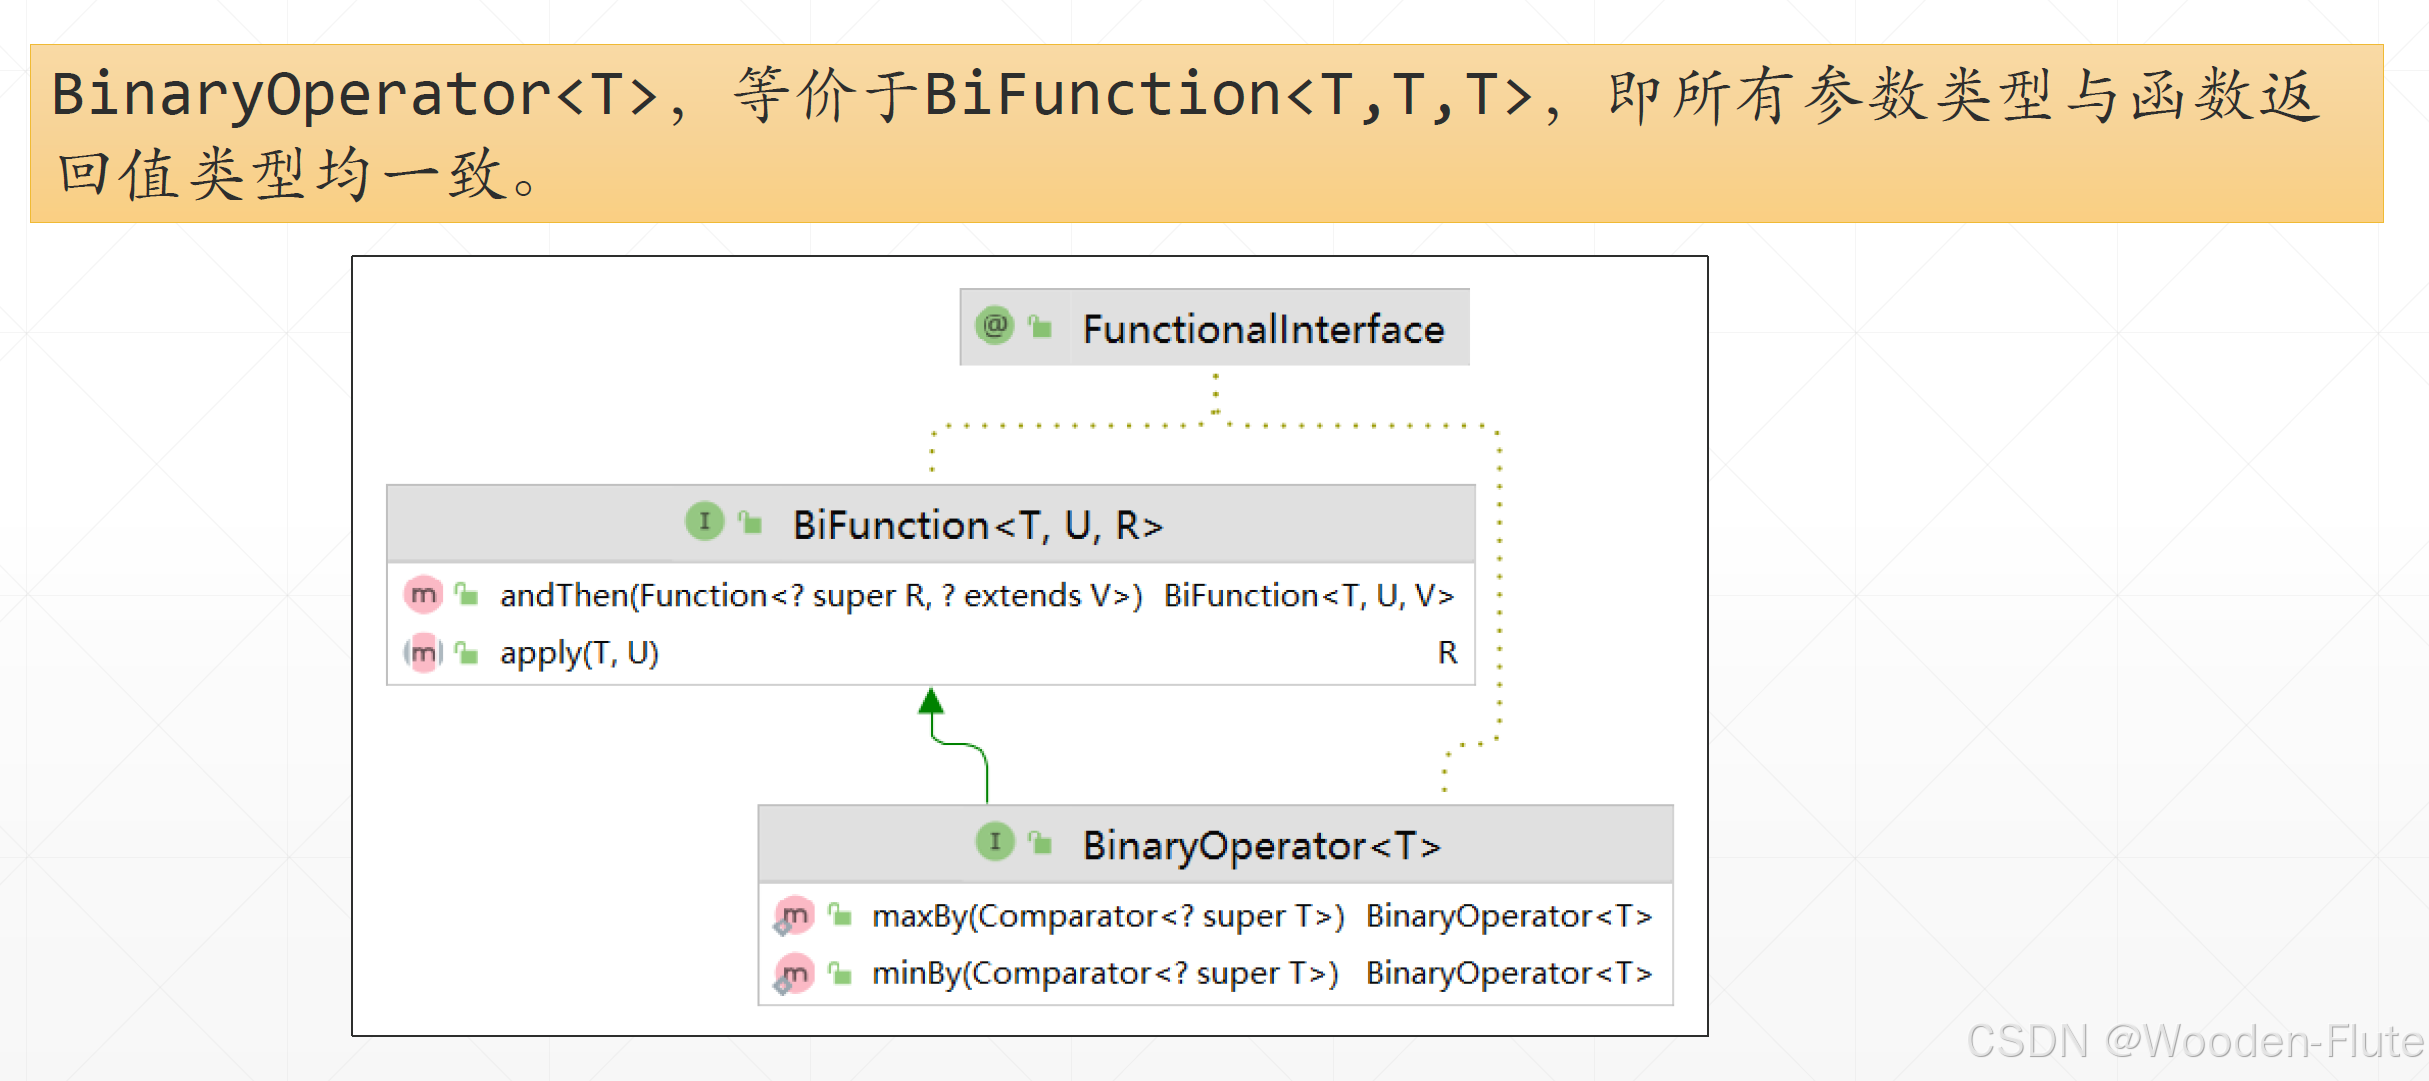The width and height of the screenshot is (2429, 1081).
Task: Select the FunctionalInterface node title
Action: (1263, 329)
